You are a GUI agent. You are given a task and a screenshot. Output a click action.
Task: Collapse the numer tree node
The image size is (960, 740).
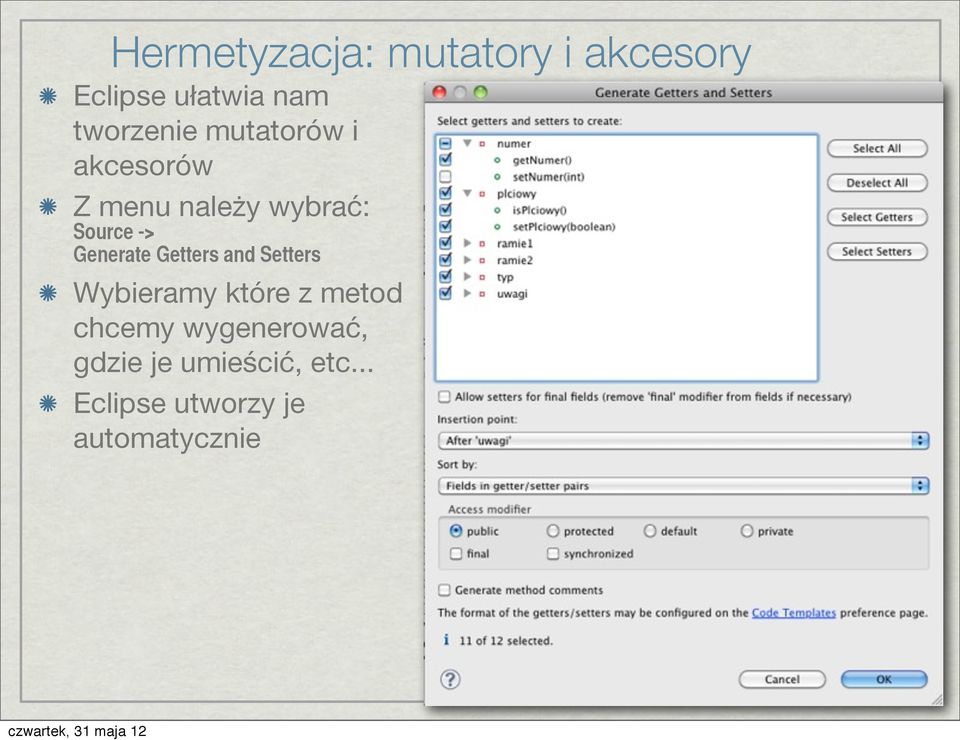coord(467,143)
